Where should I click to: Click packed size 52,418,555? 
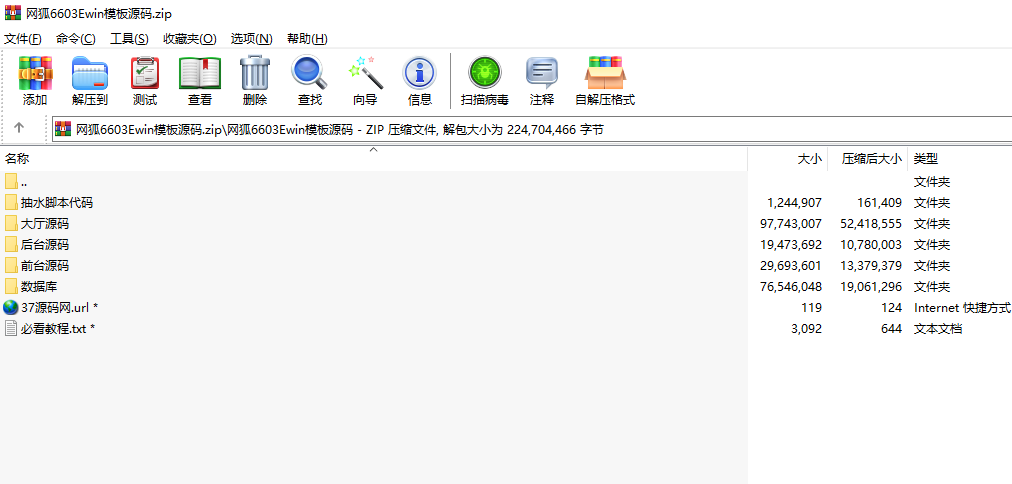coord(871,224)
